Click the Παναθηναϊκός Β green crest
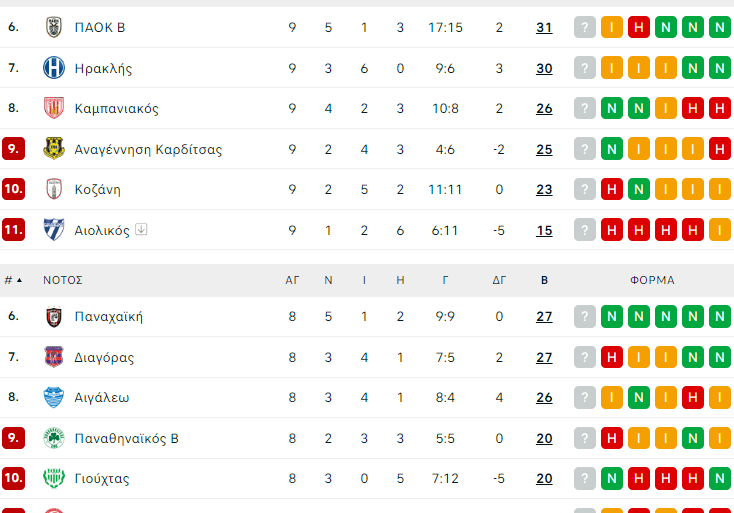This screenshot has width=734, height=513. pos(53,438)
